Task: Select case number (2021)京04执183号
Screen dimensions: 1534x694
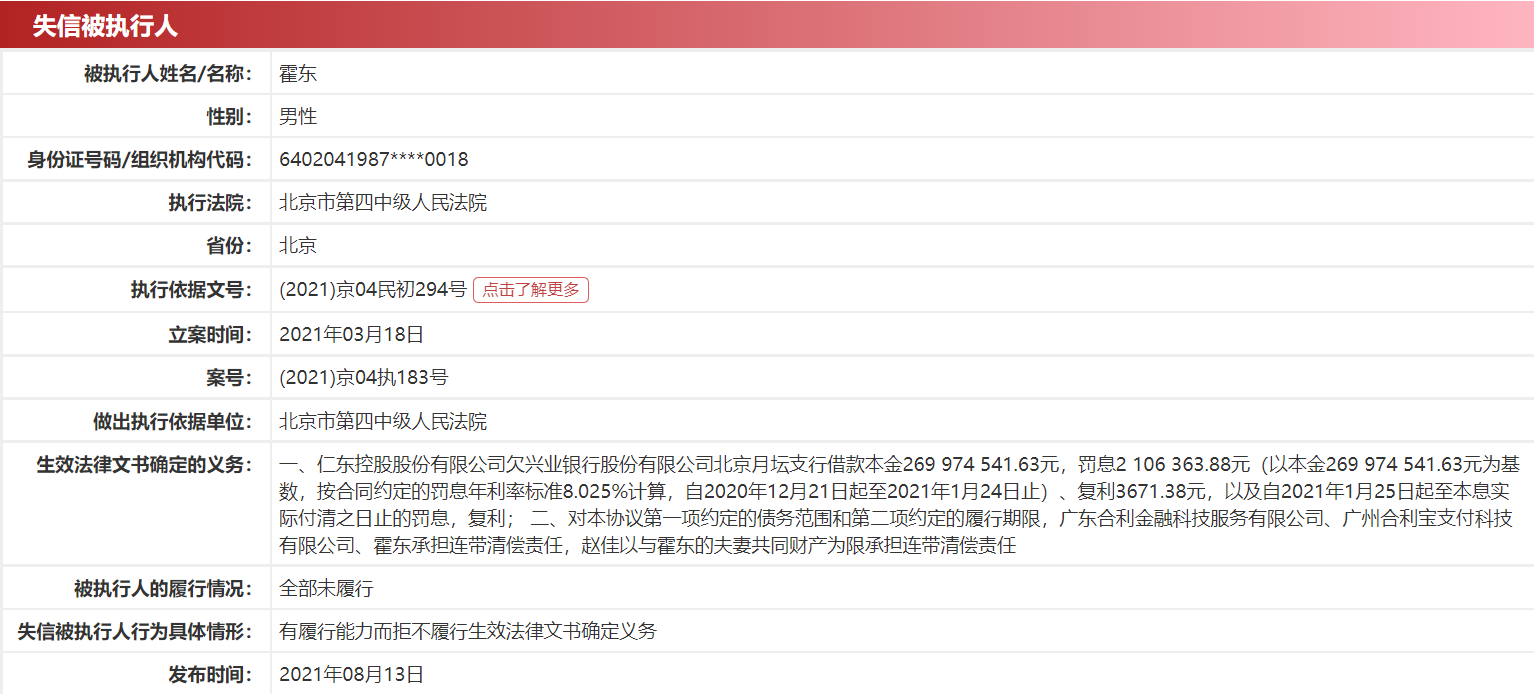Action: pyautogui.click(x=364, y=378)
